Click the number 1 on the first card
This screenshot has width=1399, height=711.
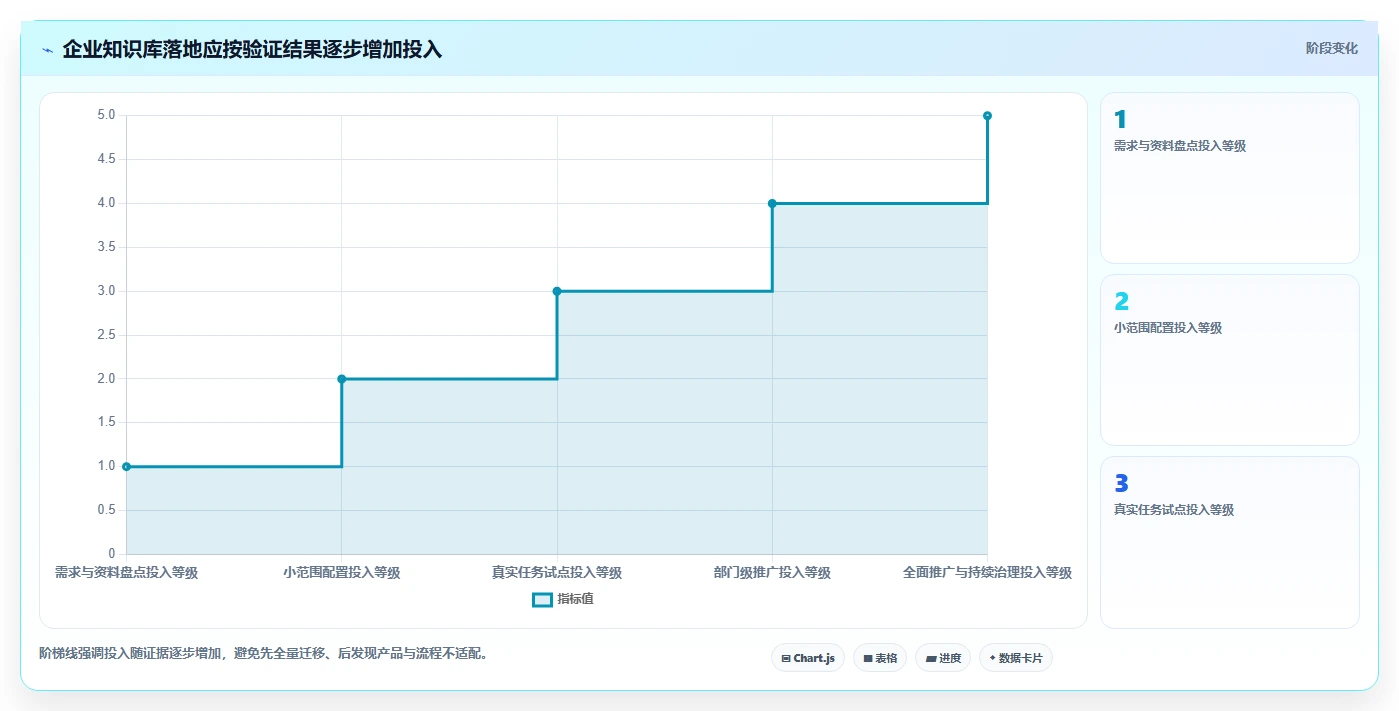click(1121, 120)
